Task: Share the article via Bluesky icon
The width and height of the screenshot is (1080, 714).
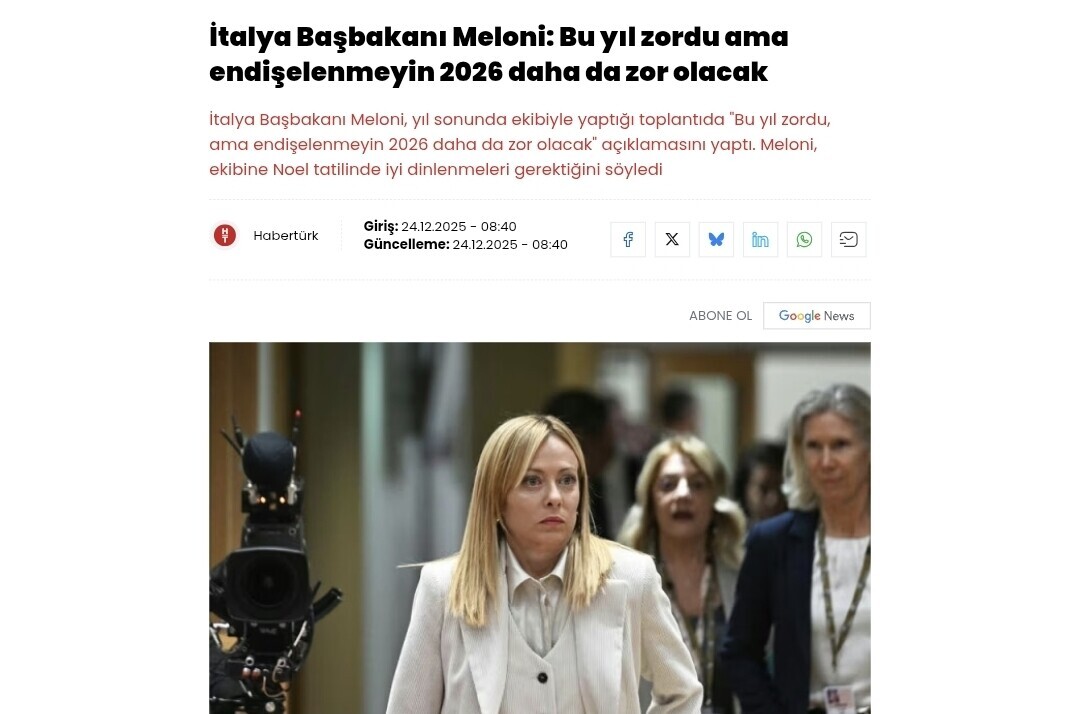Action: point(716,240)
